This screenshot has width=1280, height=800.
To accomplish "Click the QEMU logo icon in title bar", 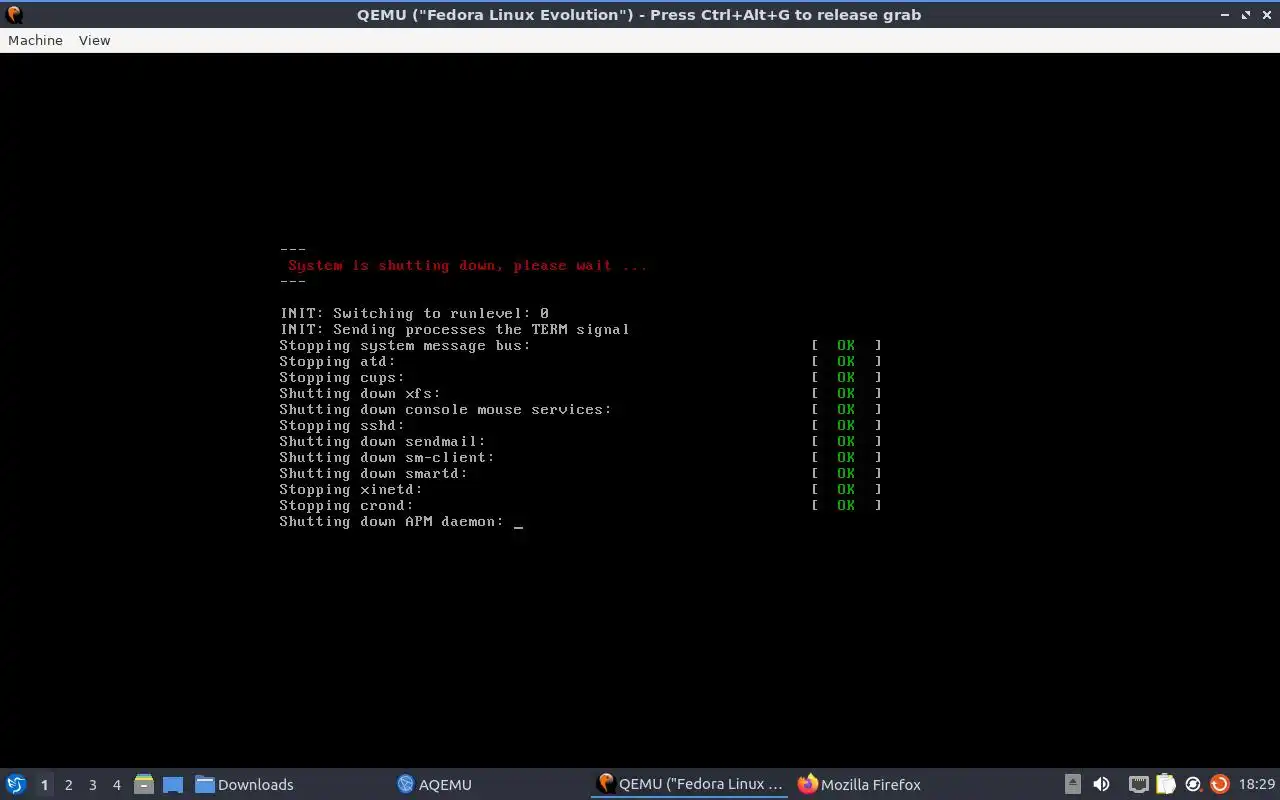I will [14, 15].
